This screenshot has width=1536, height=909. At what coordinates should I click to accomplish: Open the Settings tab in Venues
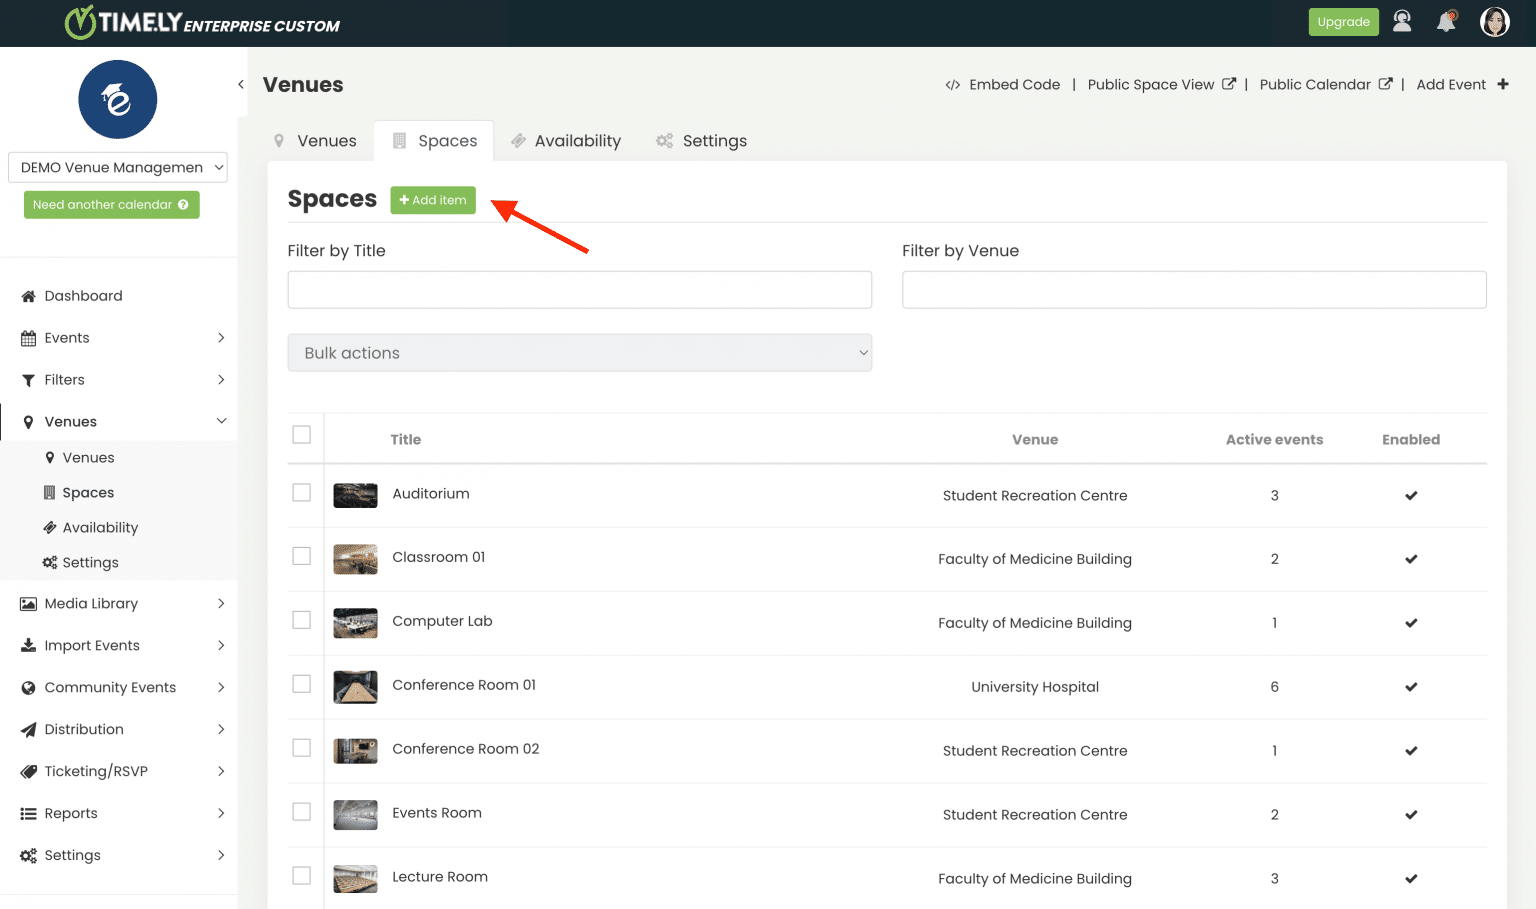click(702, 141)
